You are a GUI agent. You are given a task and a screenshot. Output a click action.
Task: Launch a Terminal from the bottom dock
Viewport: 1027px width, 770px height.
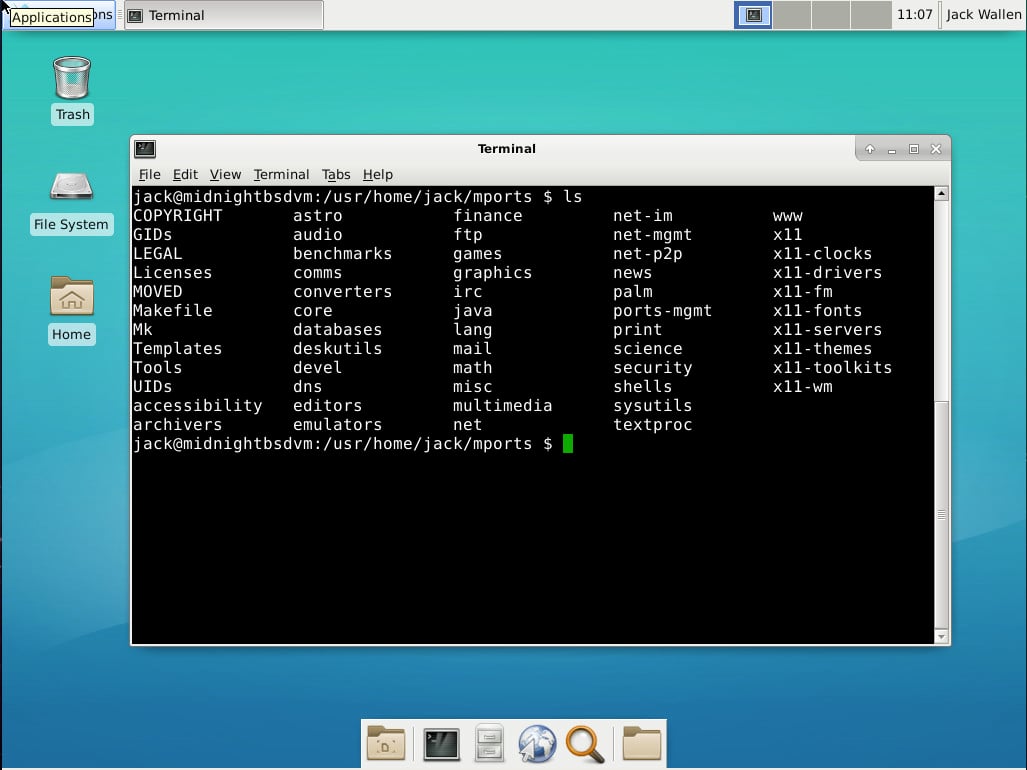coord(441,744)
